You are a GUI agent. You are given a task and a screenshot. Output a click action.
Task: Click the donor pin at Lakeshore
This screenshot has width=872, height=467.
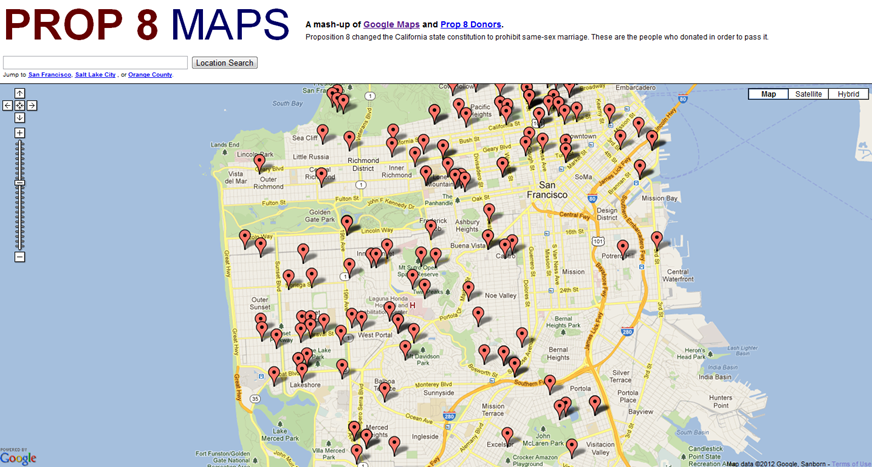coord(302,371)
